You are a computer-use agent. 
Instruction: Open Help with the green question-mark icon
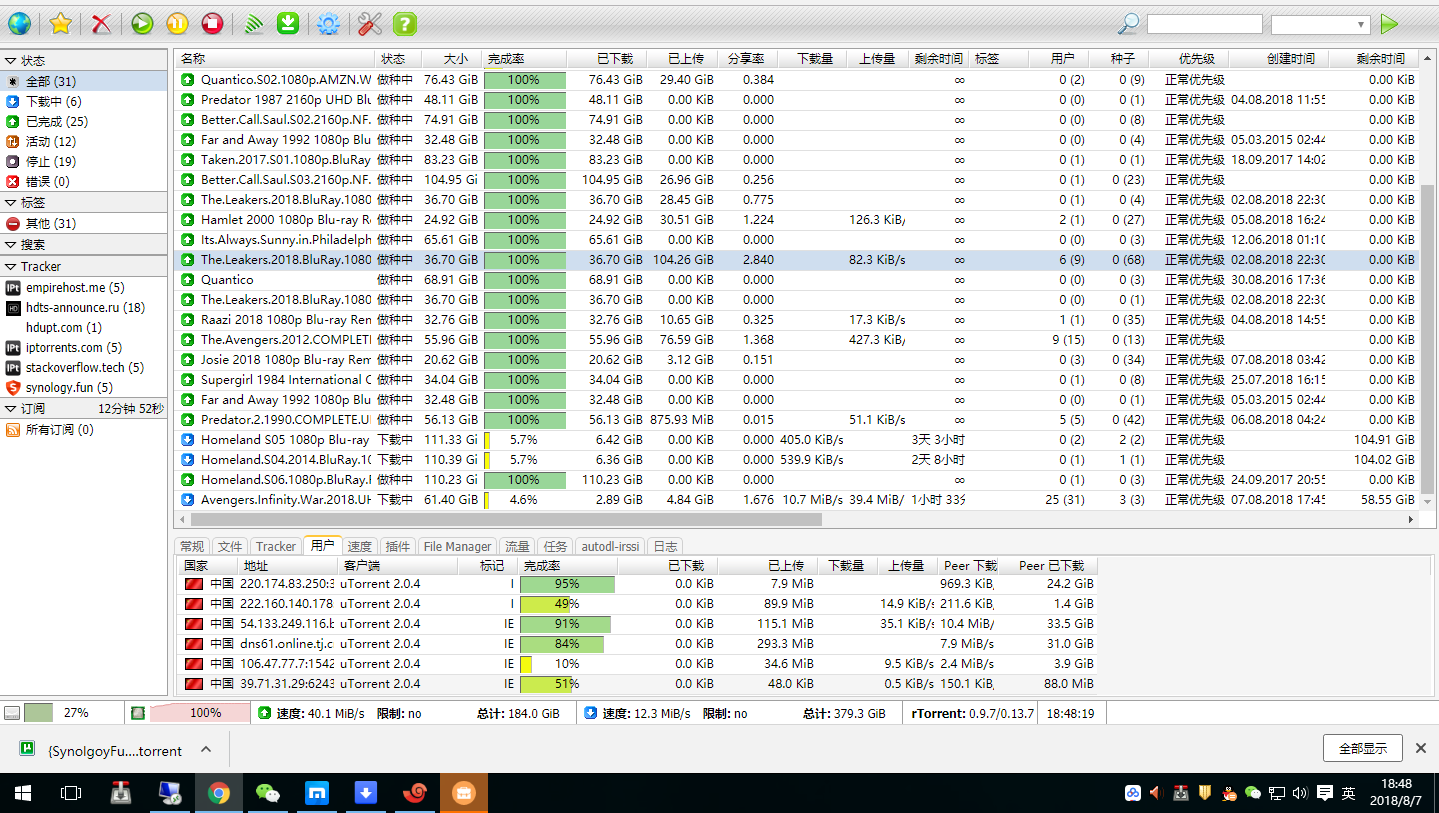(x=404, y=23)
